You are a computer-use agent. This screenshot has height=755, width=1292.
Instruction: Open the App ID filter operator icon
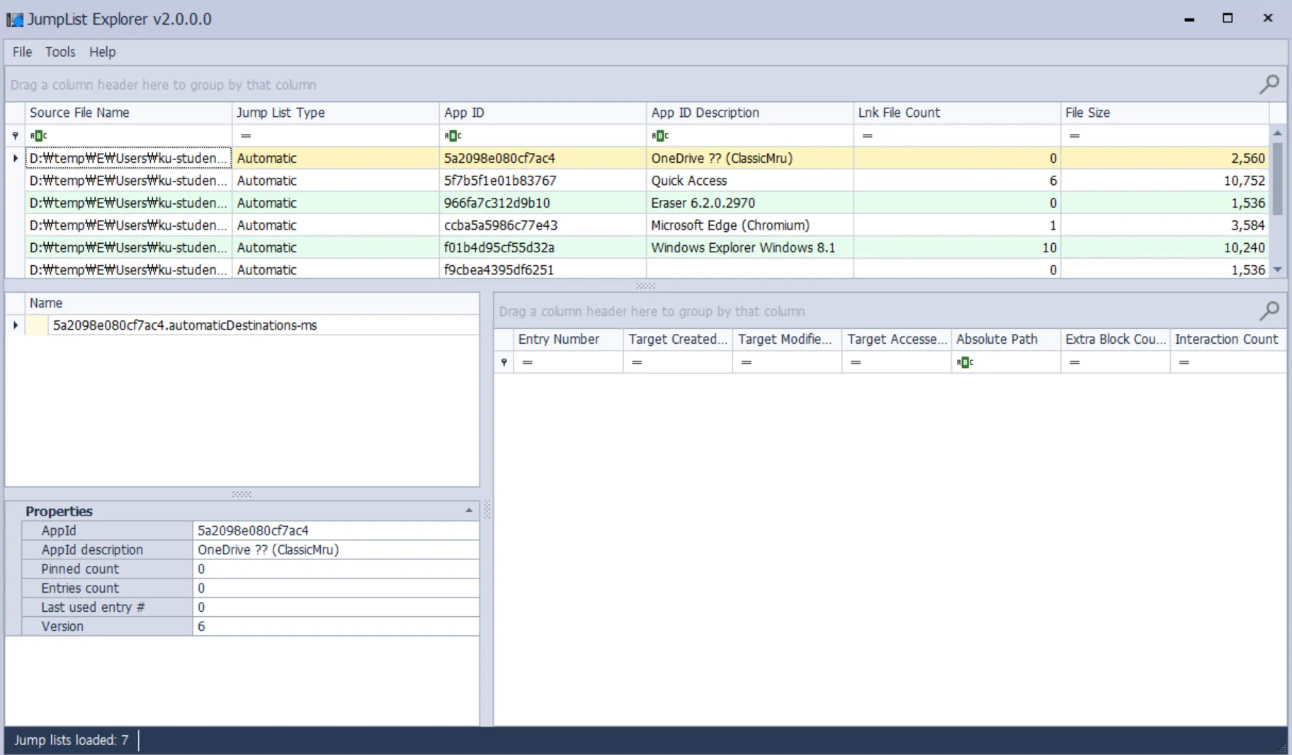pyautogui.click(x=452, y=136)
